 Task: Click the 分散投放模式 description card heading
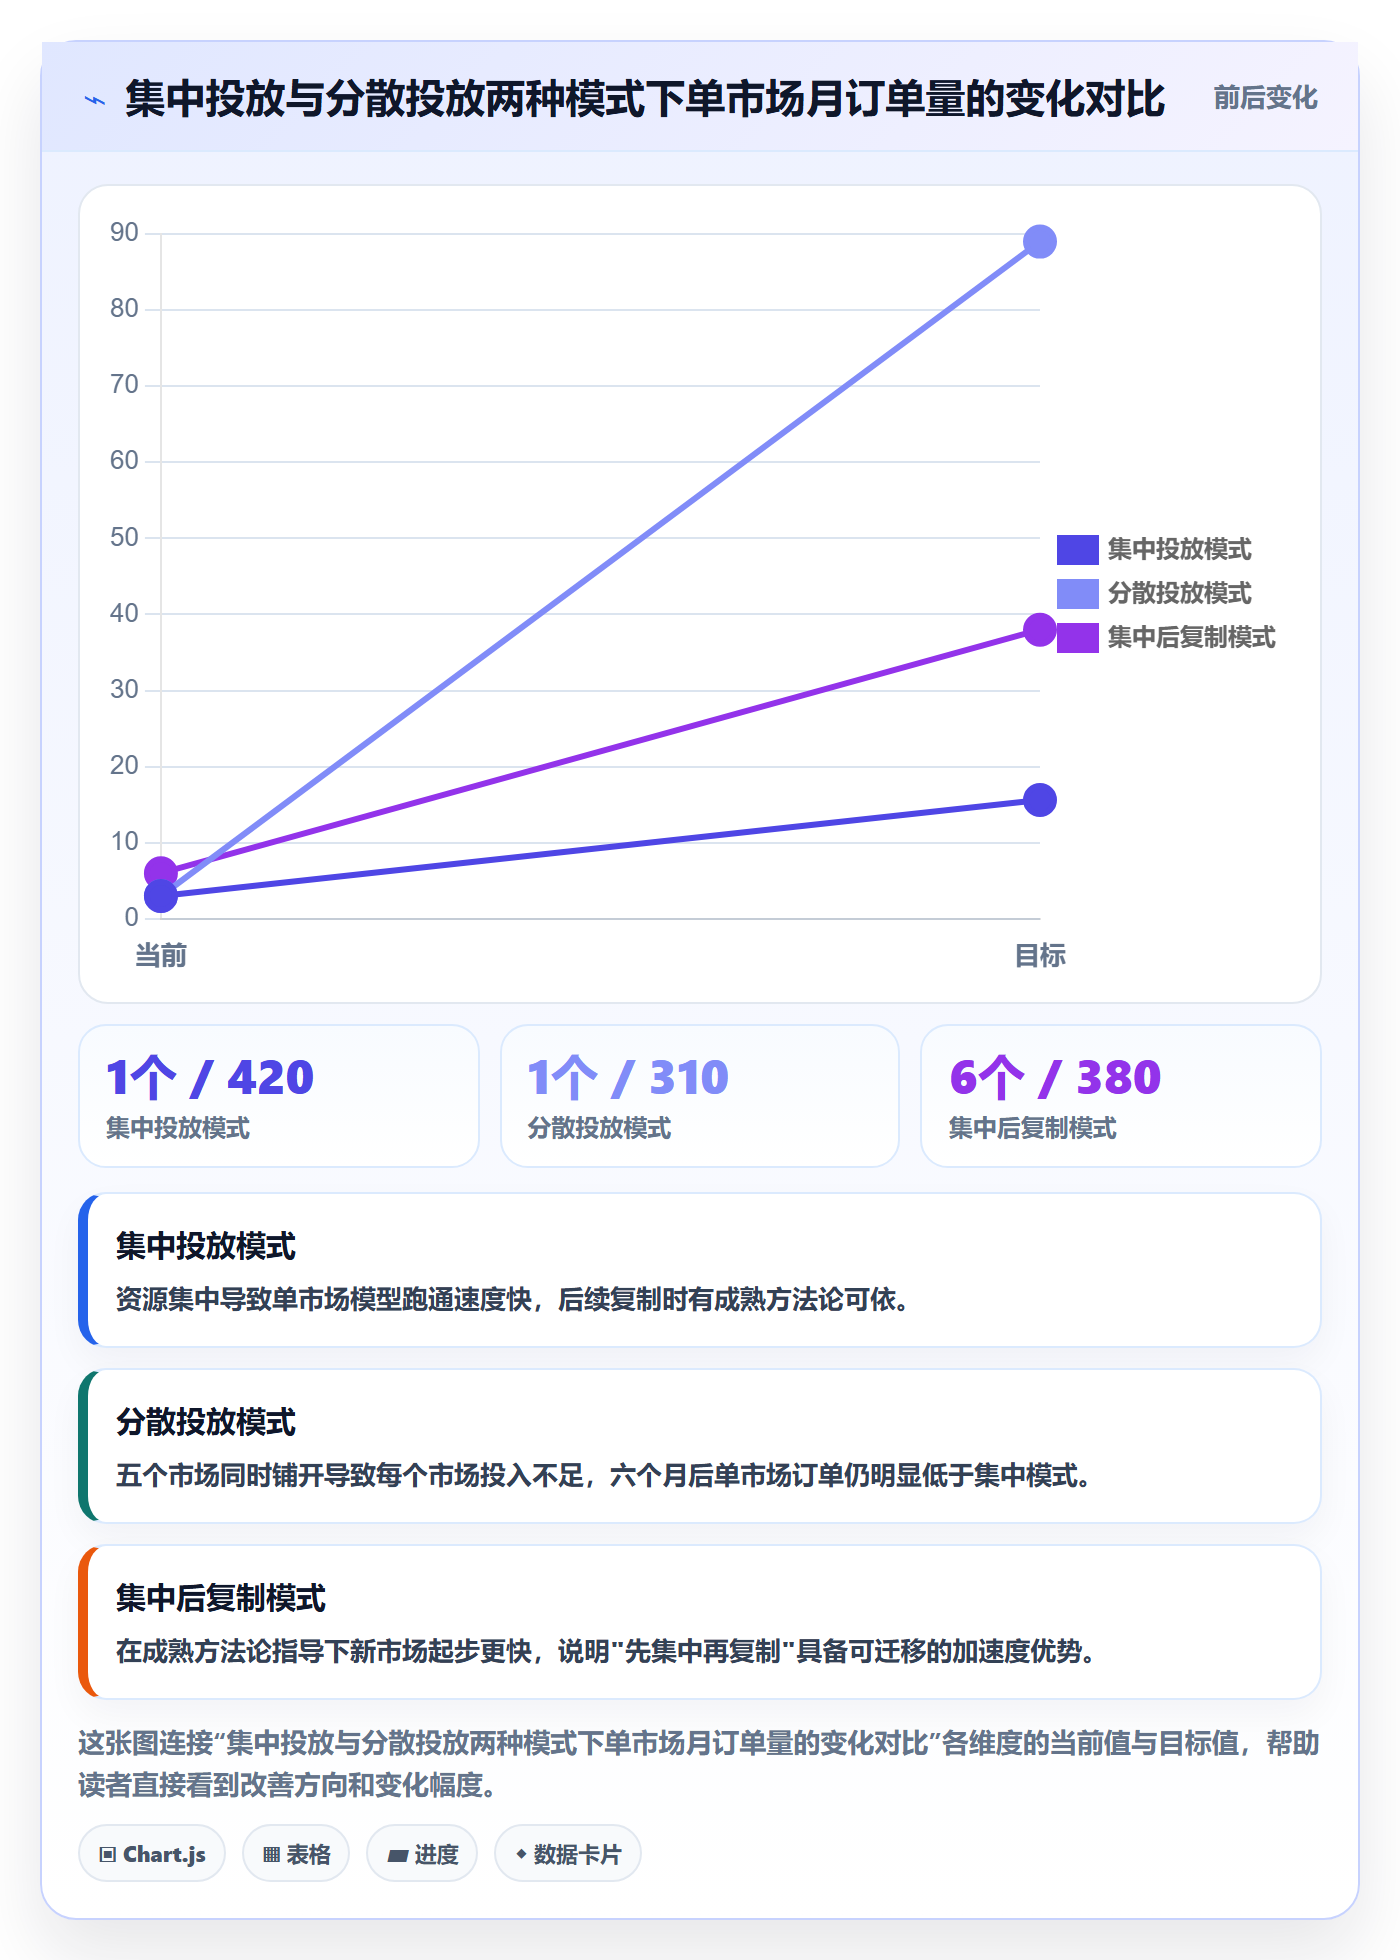click(206, 1423)
